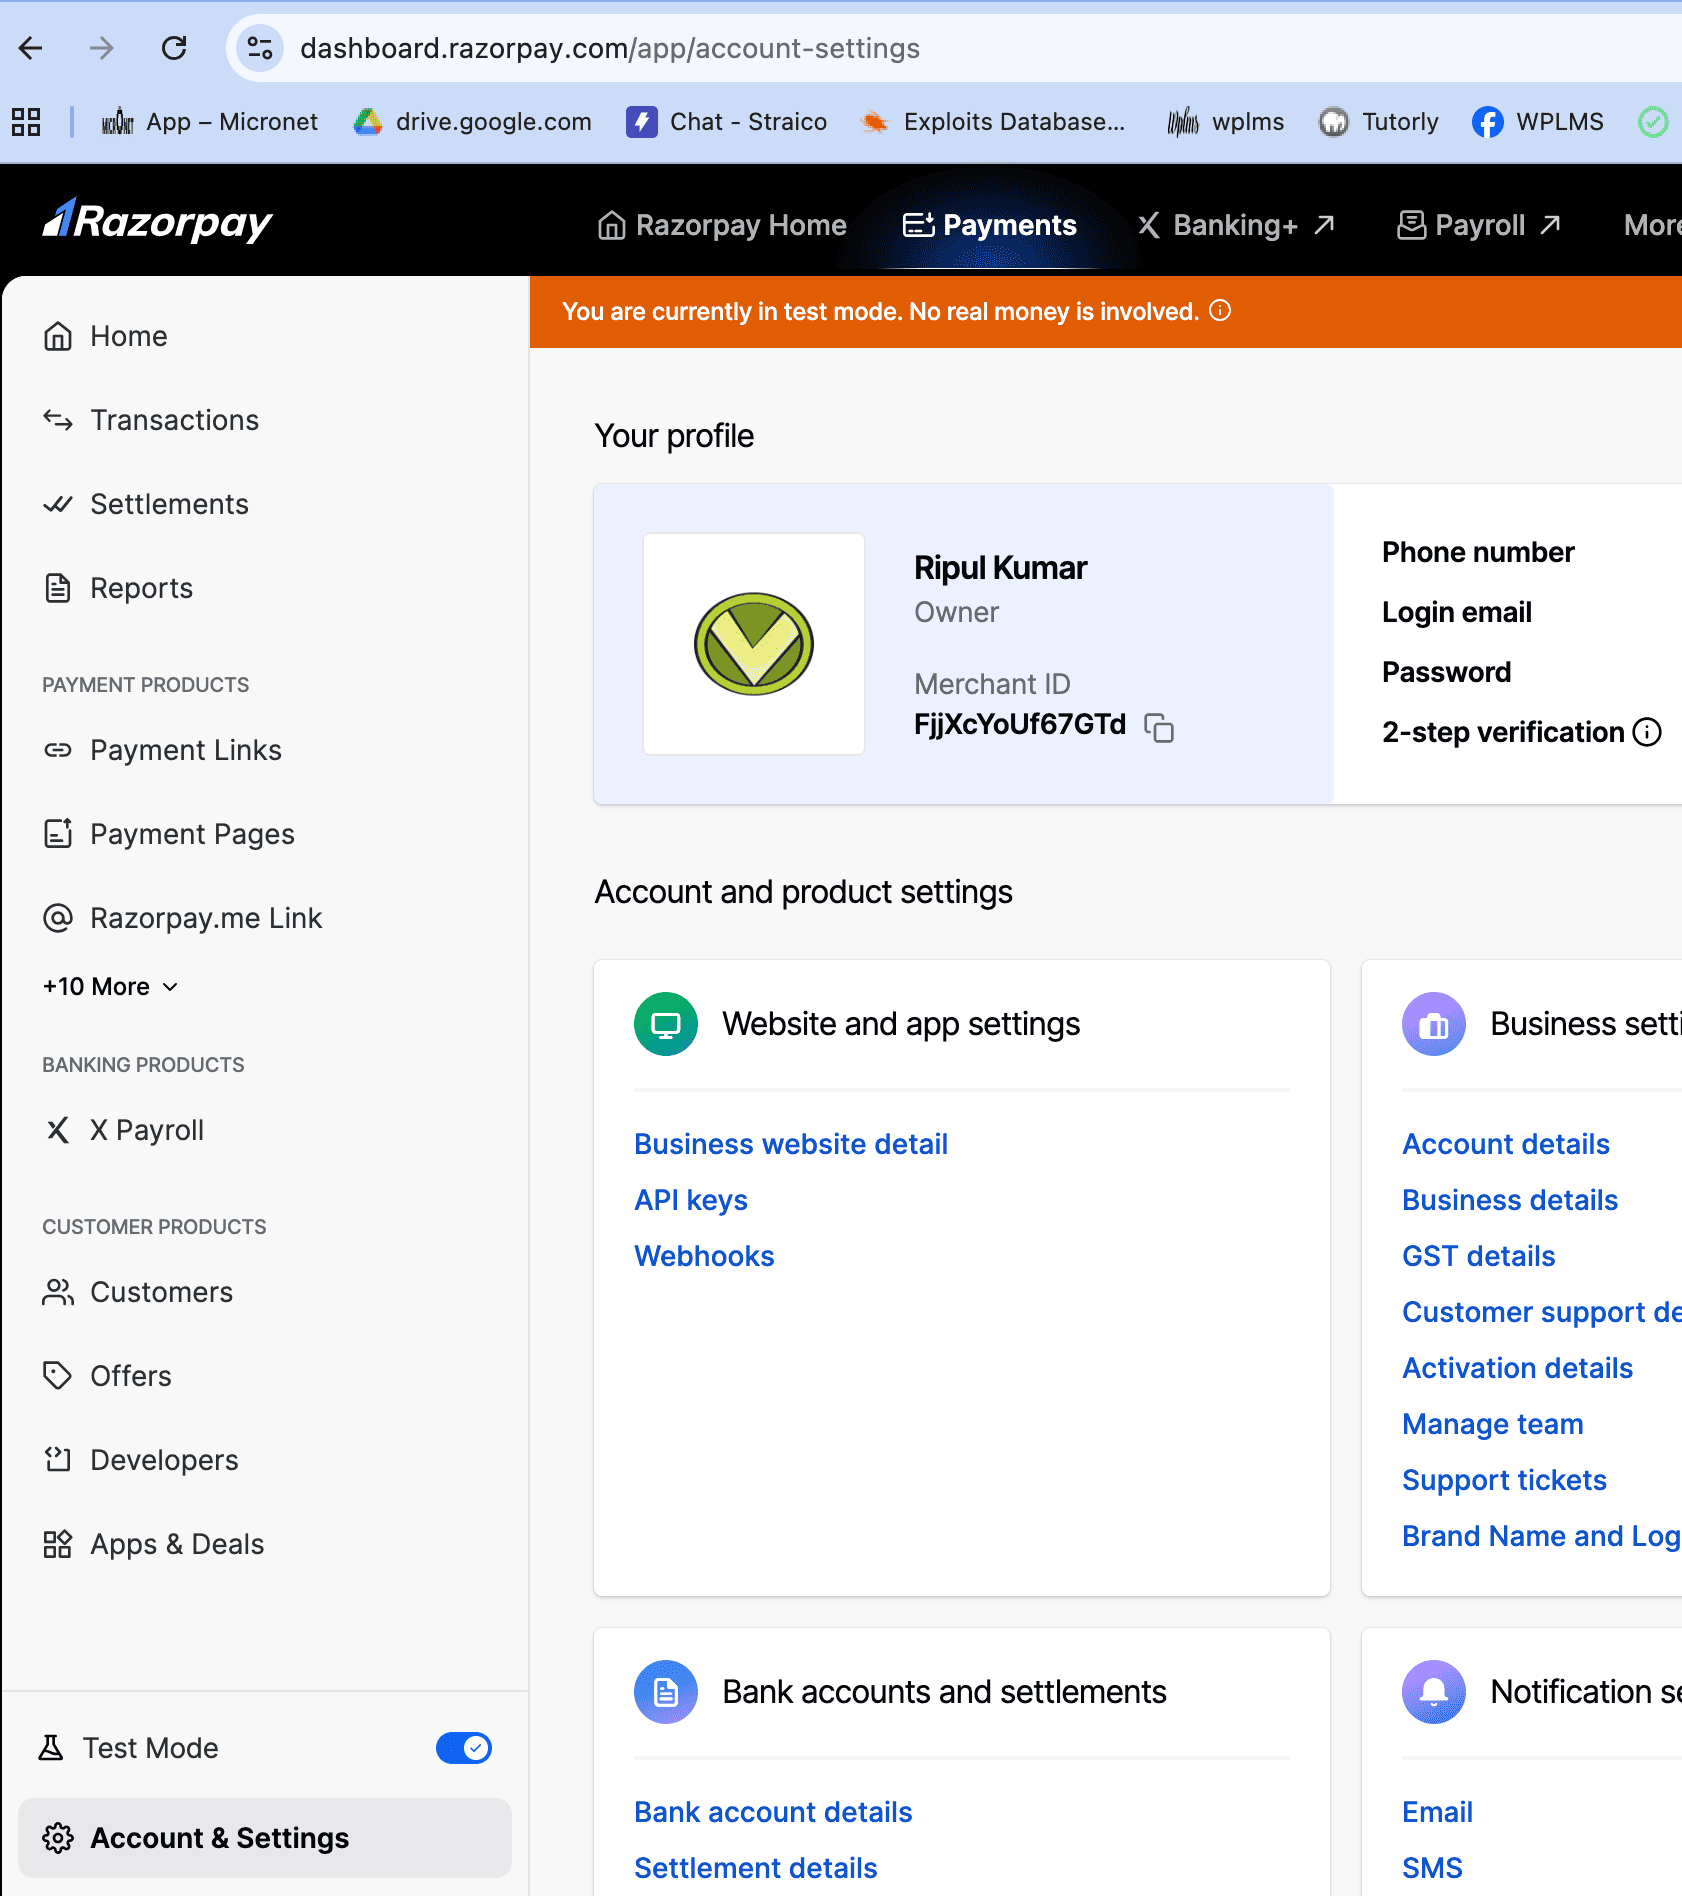Open the browser apps grid shortcut

pyautogui.click(x=26, y=122)
